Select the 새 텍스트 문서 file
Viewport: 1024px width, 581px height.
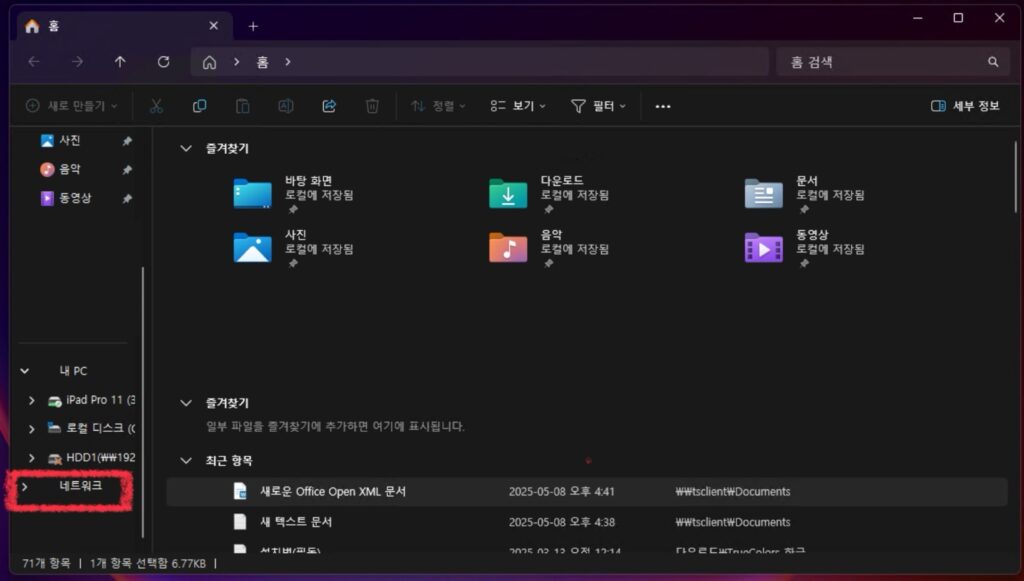586,522
